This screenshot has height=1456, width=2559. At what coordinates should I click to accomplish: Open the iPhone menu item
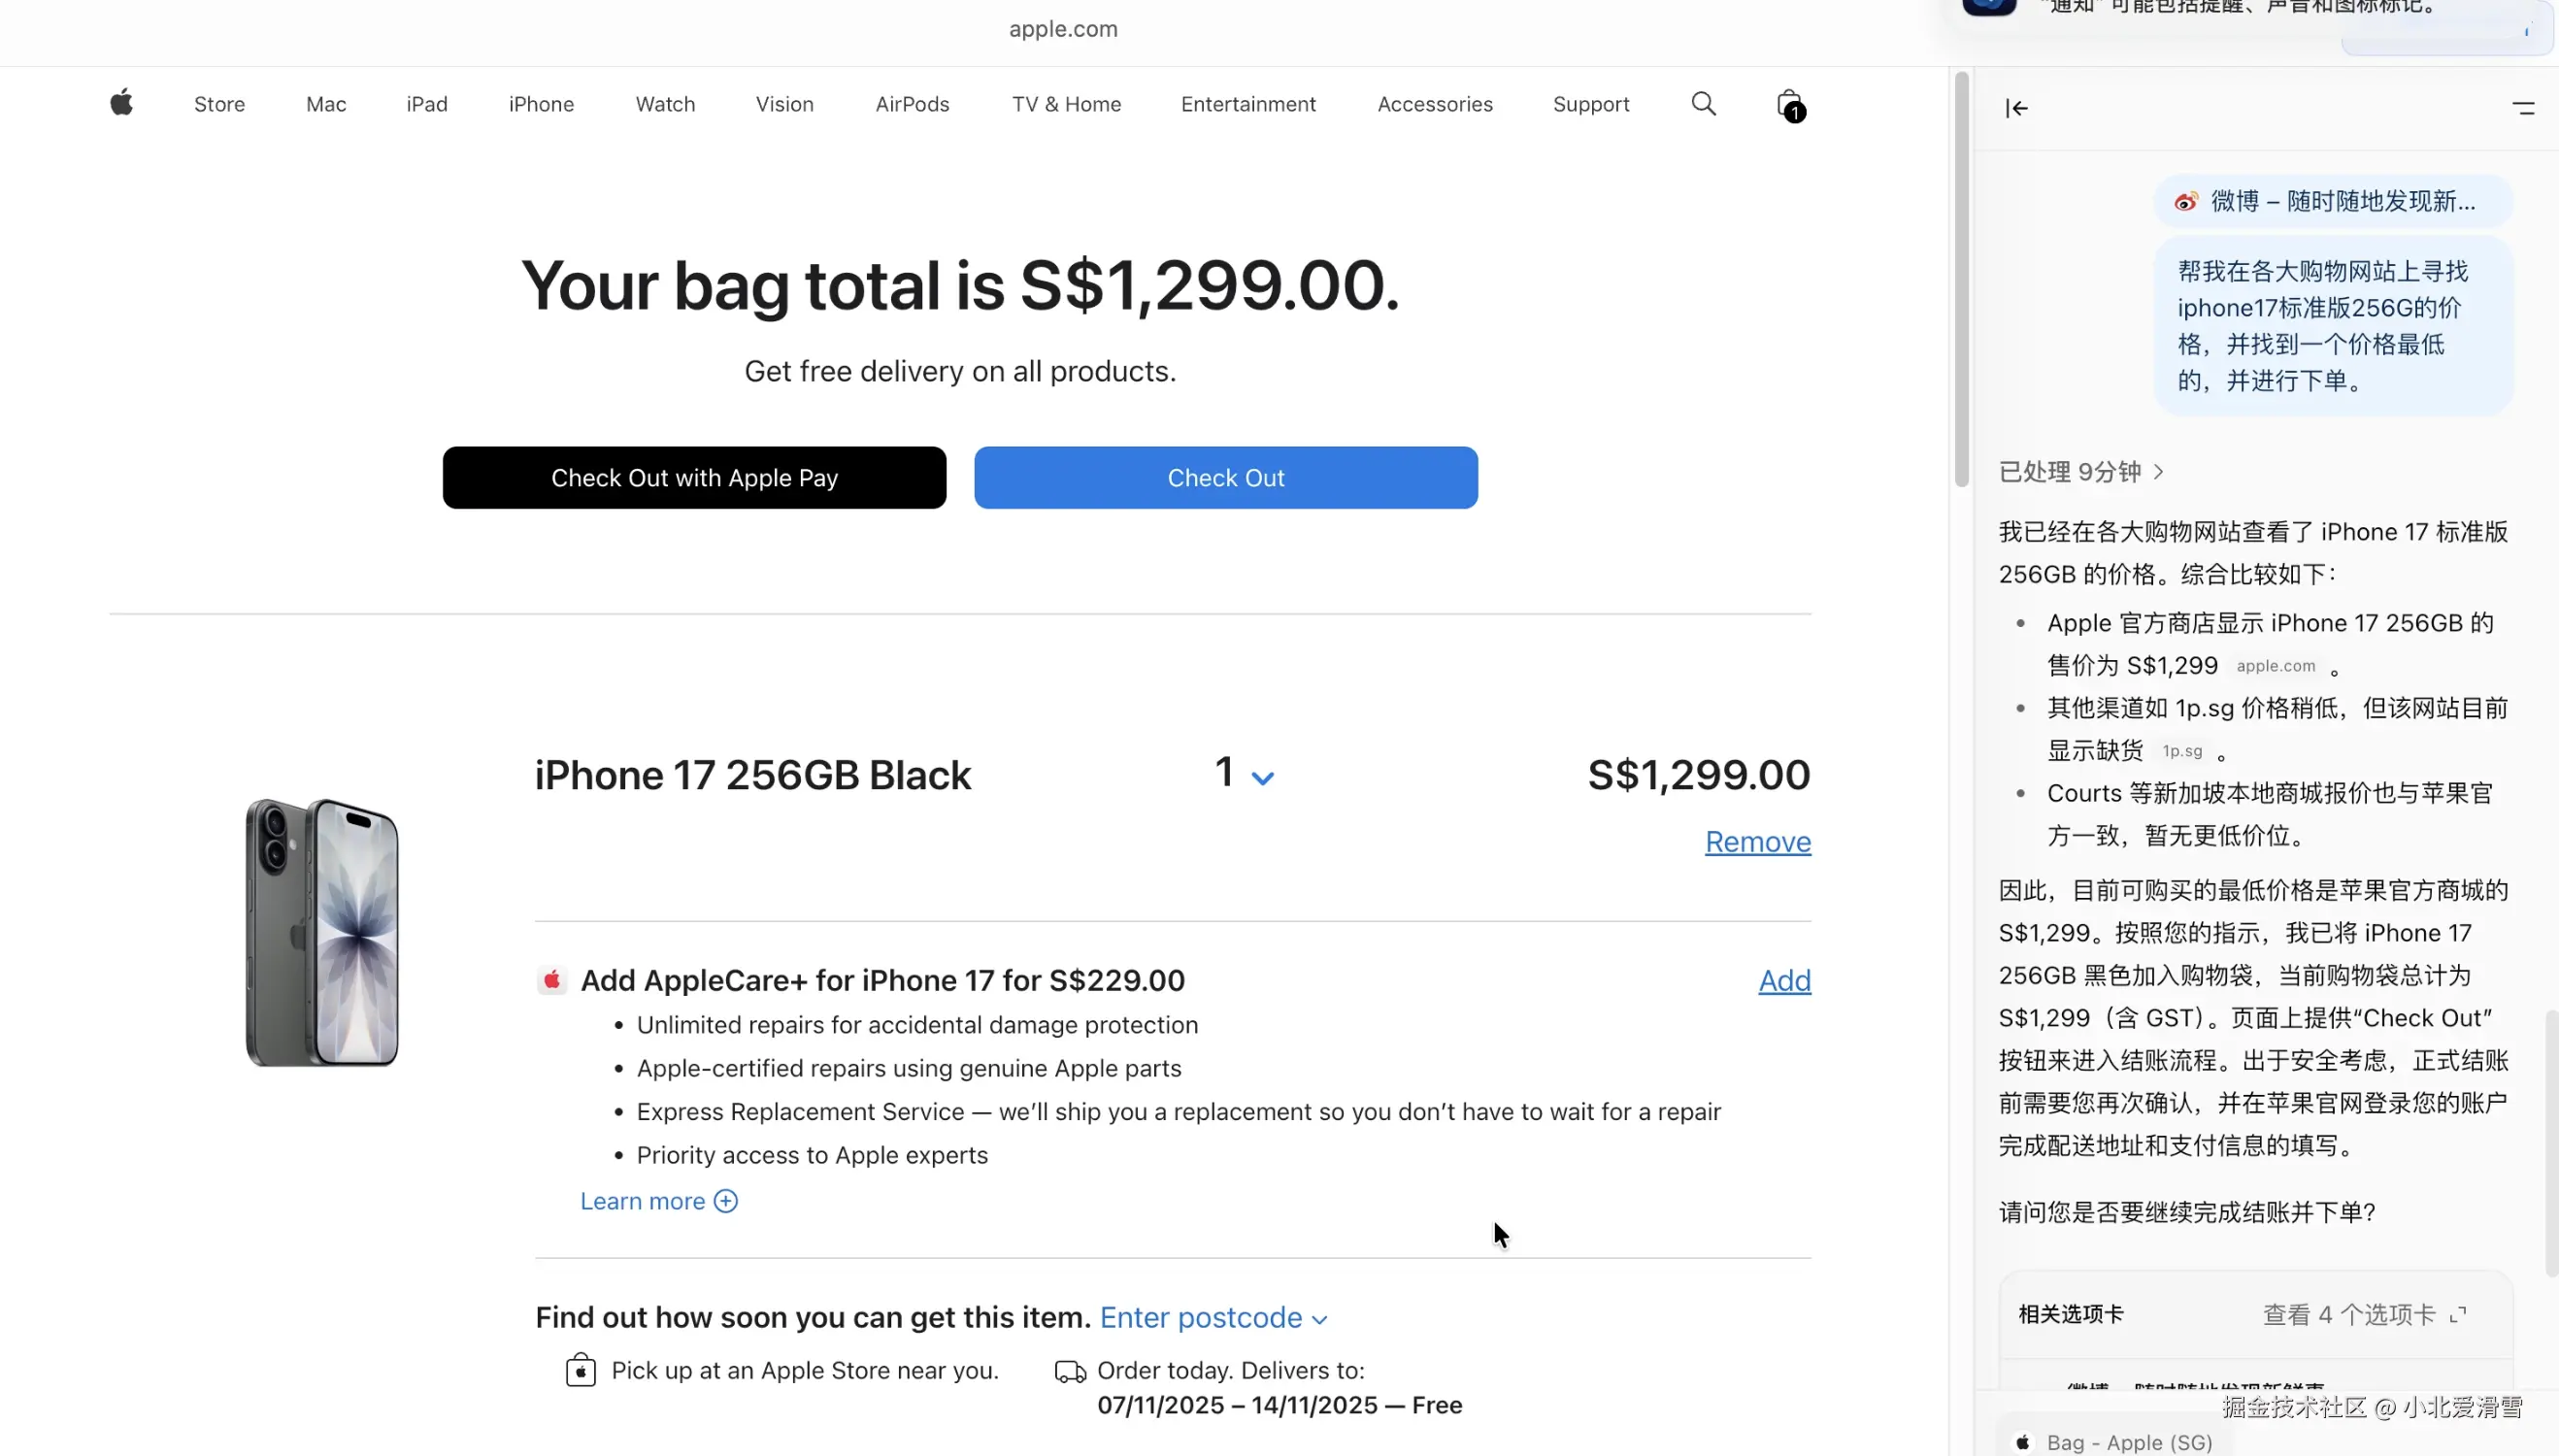[541, 104]
